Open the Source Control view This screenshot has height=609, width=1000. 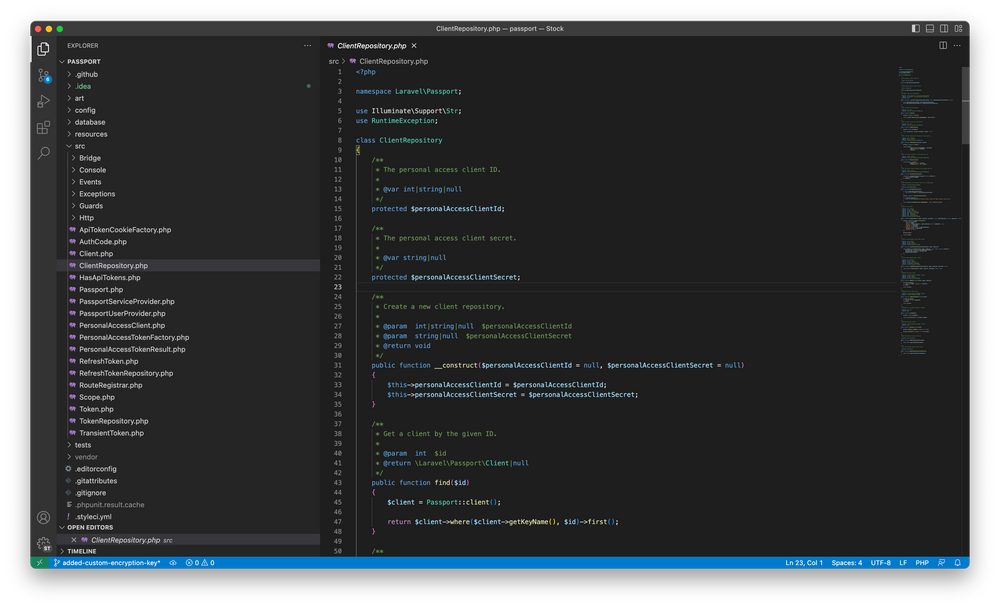point(43,76)
